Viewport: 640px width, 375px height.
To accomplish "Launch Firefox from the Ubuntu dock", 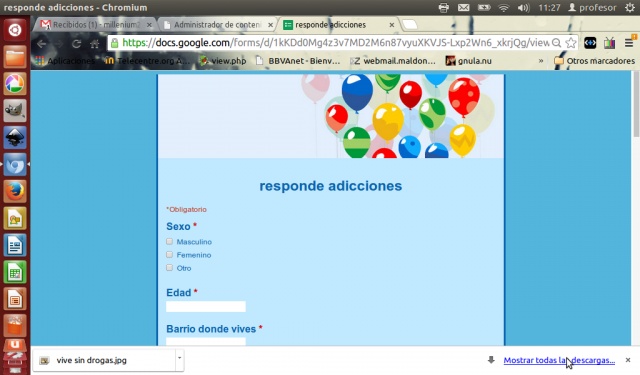I will 15,191.
